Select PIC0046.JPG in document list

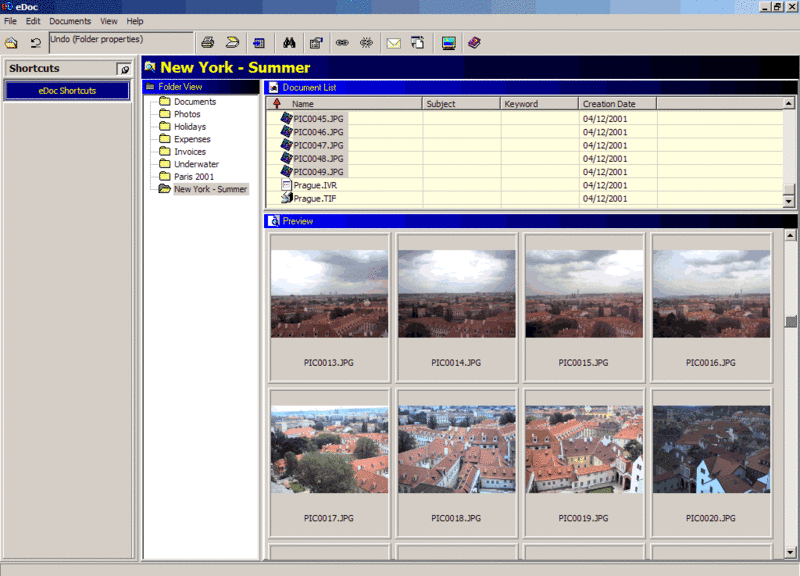(318, 132)
